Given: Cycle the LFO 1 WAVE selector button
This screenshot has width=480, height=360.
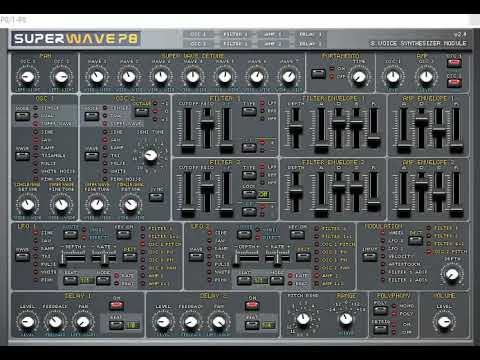Looking at the screenshot, I should click(x=22, y=257).
